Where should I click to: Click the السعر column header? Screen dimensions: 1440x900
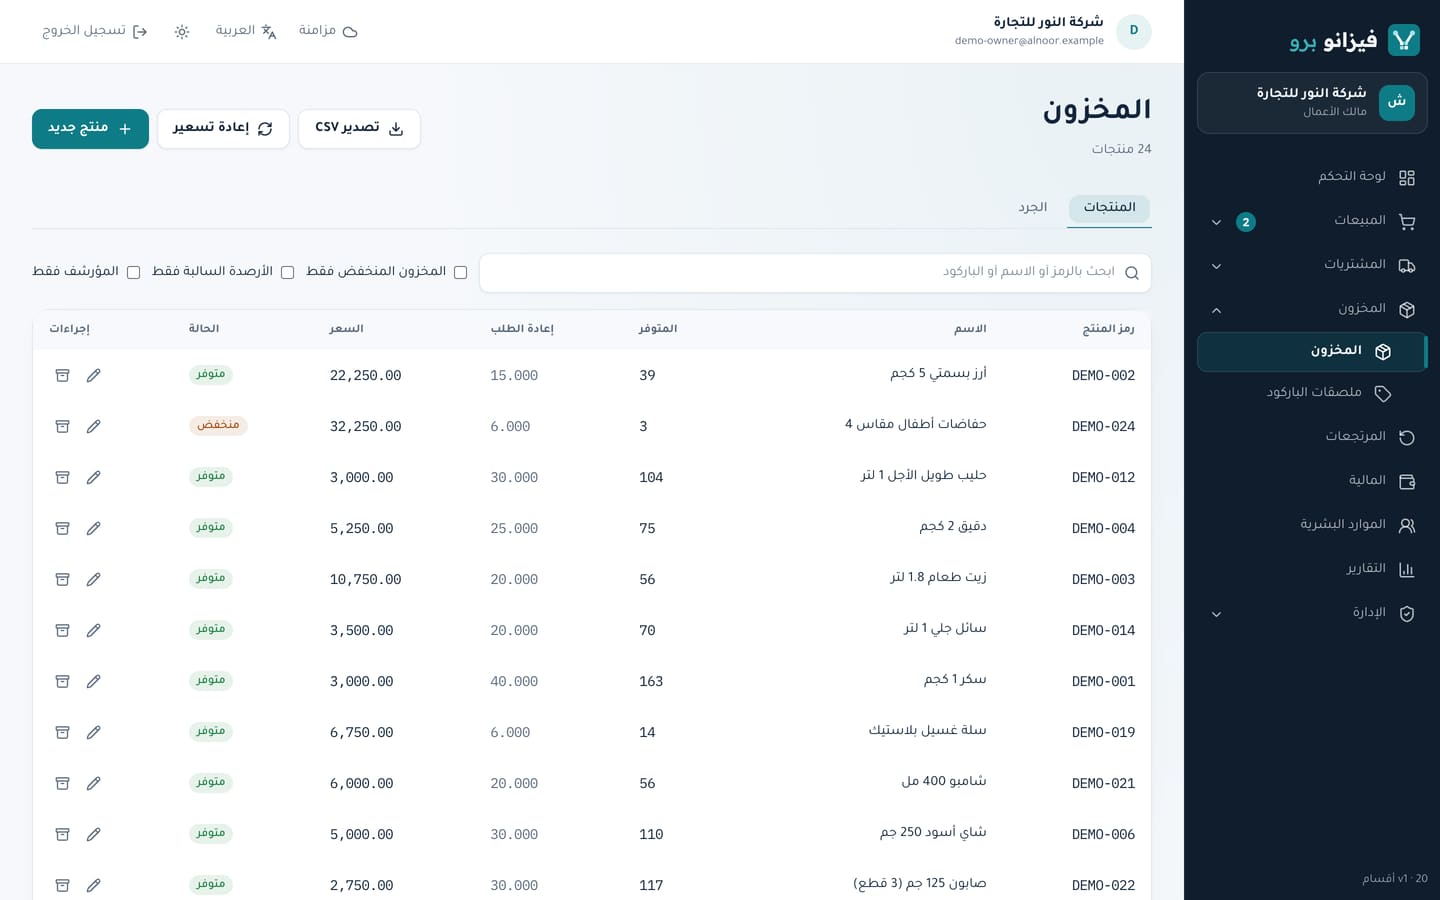click(347, 329)
